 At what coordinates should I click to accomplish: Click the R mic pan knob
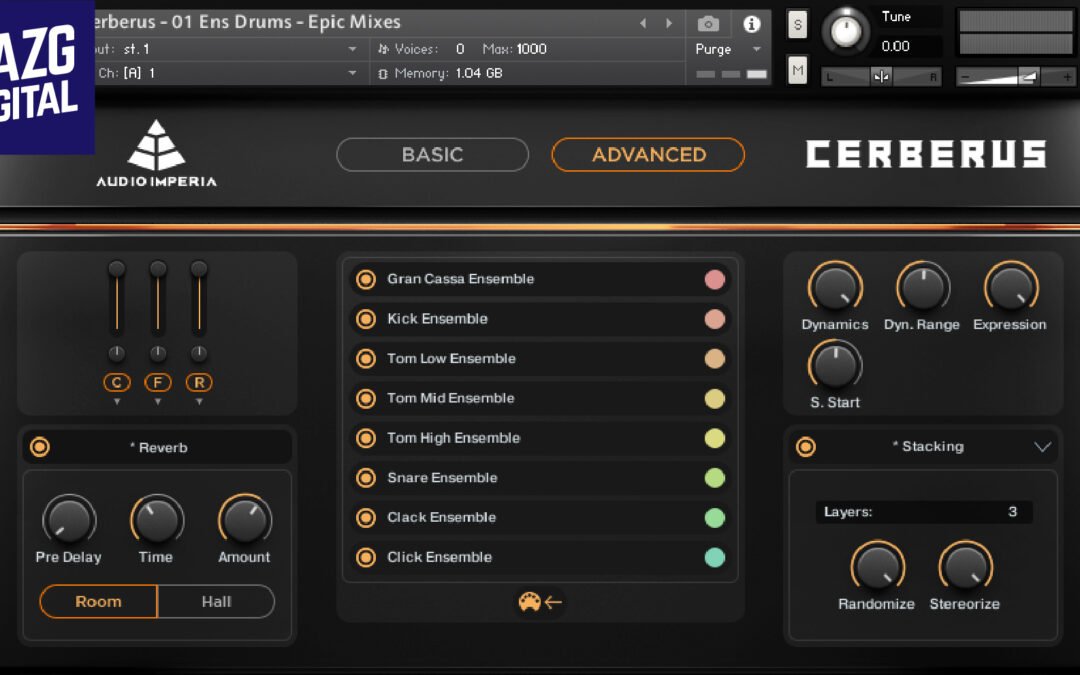pyautogui.click(x=199, y=353)
